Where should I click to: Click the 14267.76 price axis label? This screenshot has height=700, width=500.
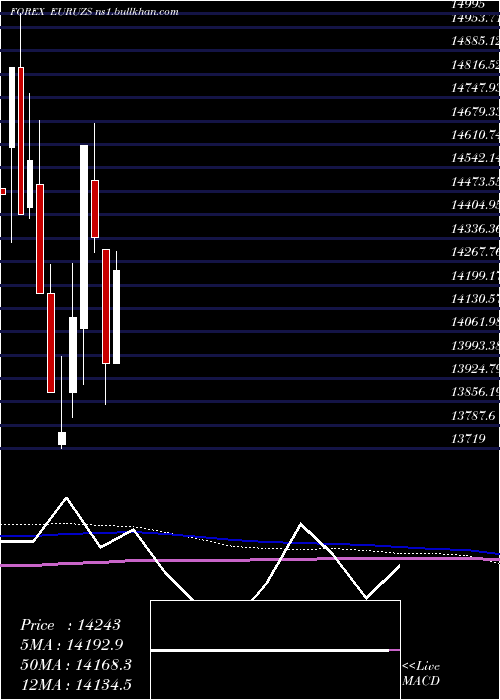pyautogui.click(x=475, y=253)
